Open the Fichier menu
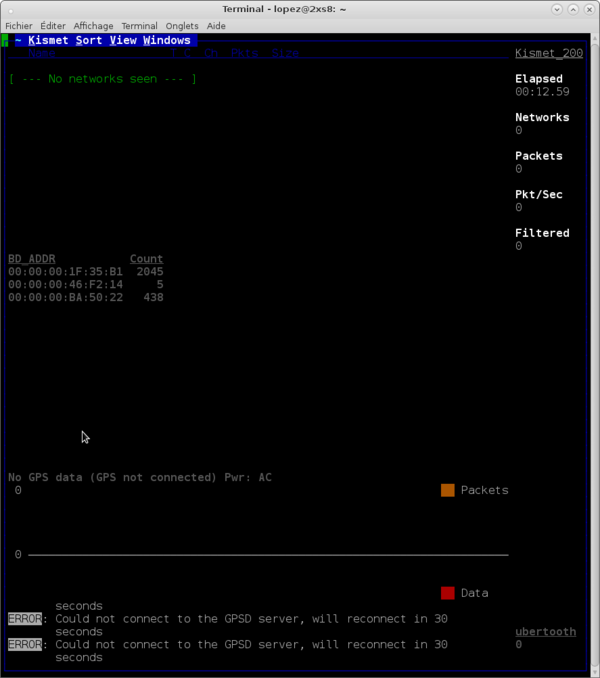This screenshot has width=600, height=678. click(x=19, y=26)
